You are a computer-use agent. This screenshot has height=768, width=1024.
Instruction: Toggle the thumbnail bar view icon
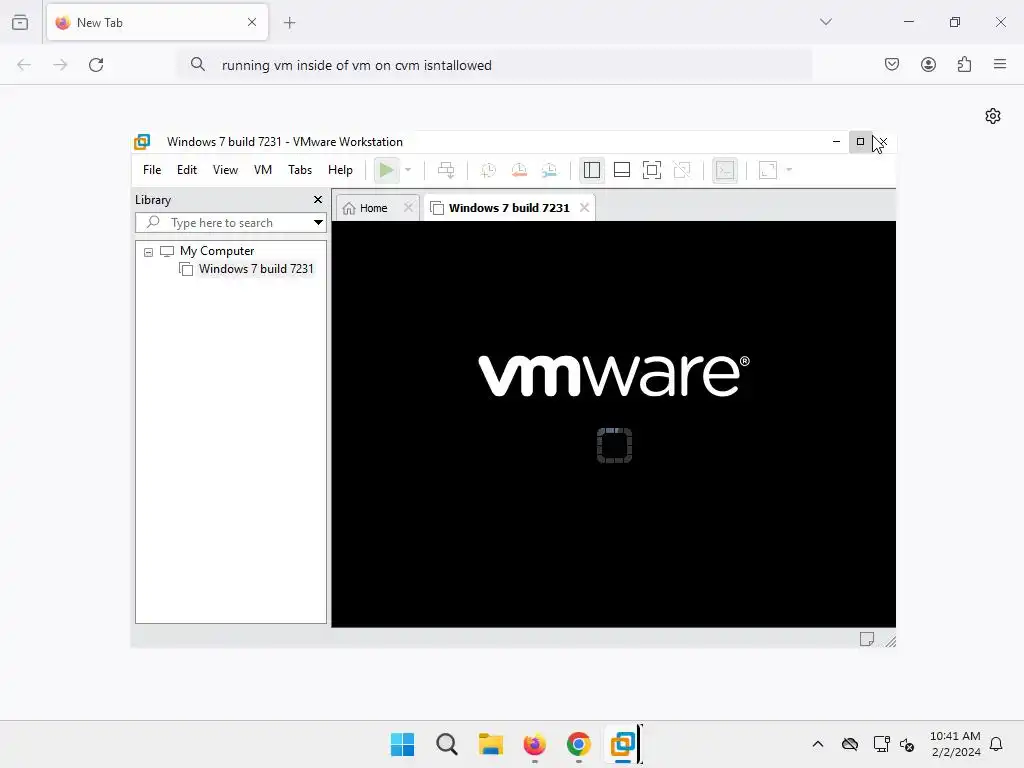(622, 170)
